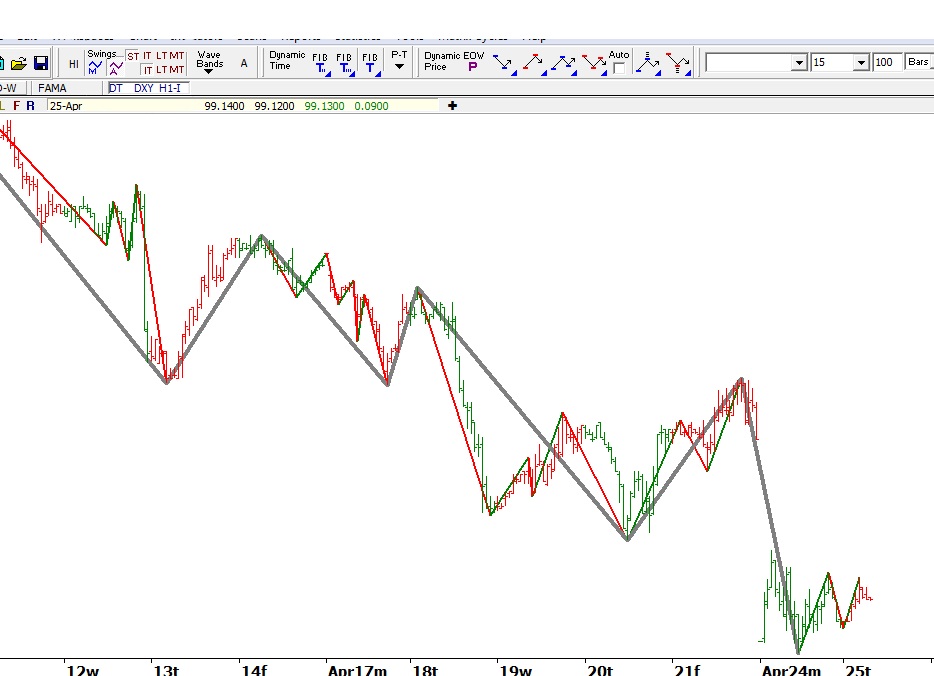This screenshot has width=934, height=676.
Task: Save using the blue floppy disk icon
Action: (x=41, y=63)
